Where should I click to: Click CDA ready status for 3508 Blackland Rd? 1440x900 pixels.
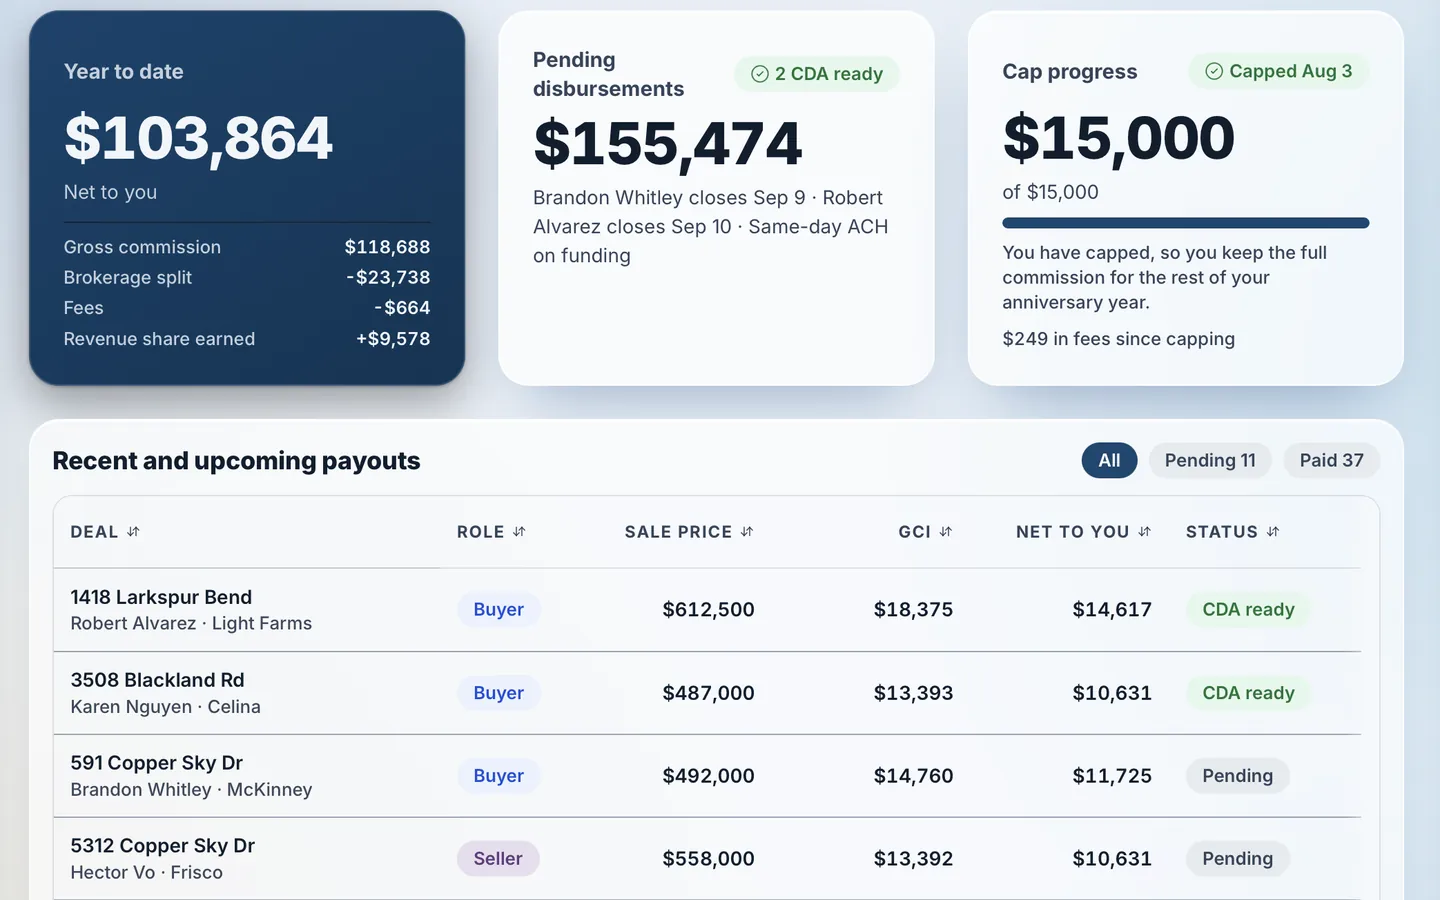[x=1248, y=693]
